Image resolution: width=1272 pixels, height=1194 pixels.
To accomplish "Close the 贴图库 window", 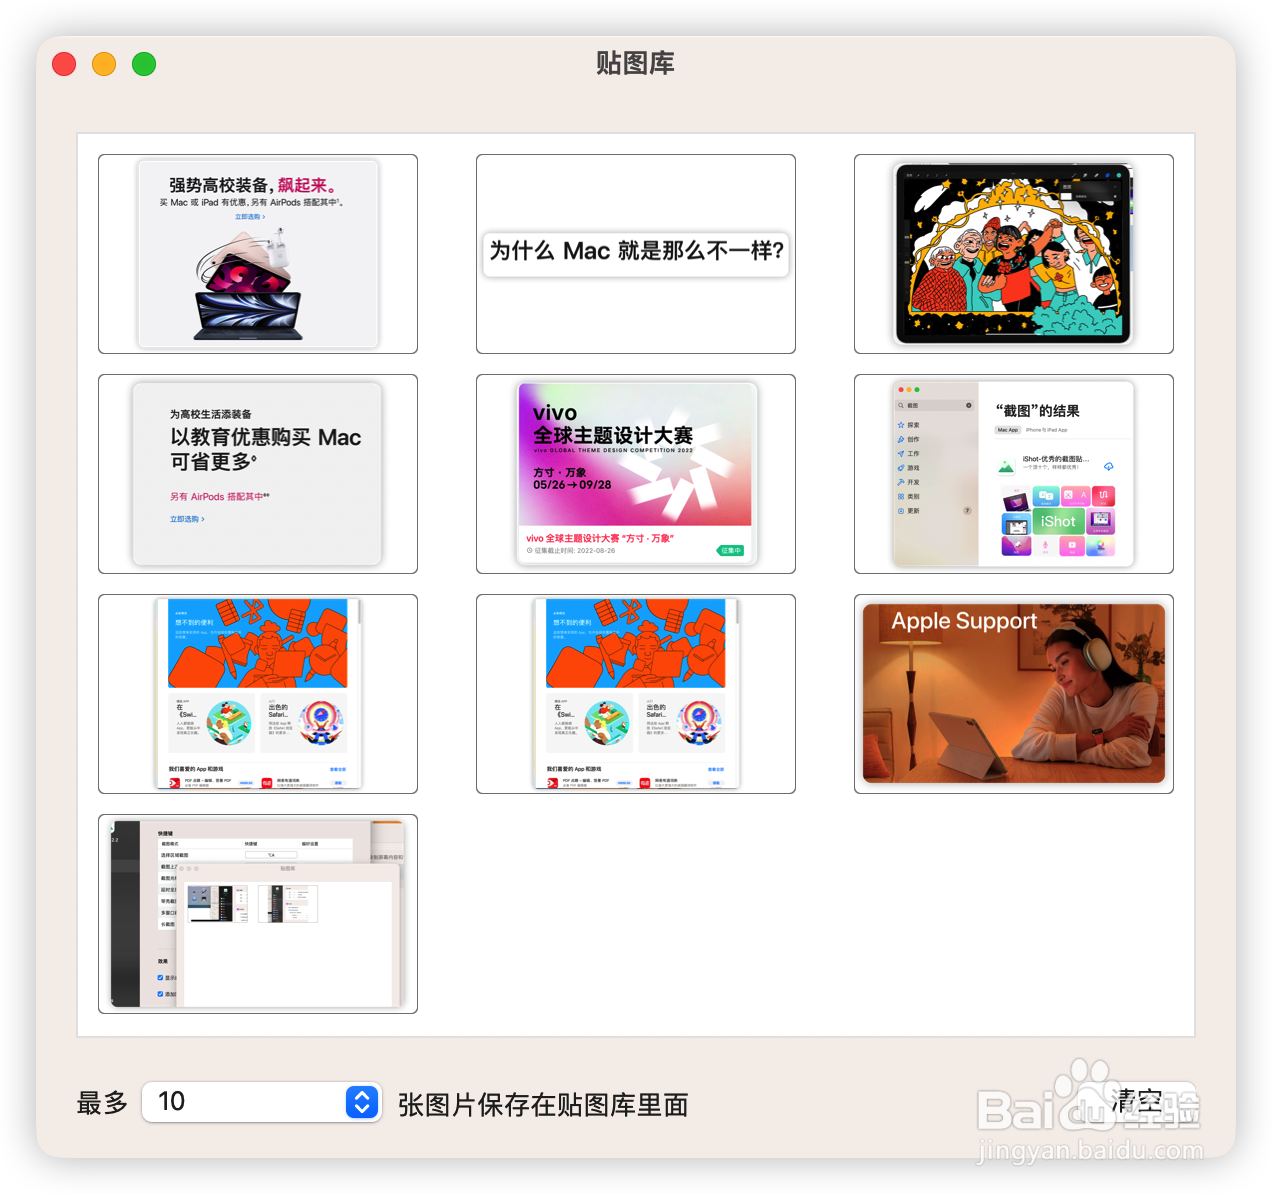I will coord(64,64).
